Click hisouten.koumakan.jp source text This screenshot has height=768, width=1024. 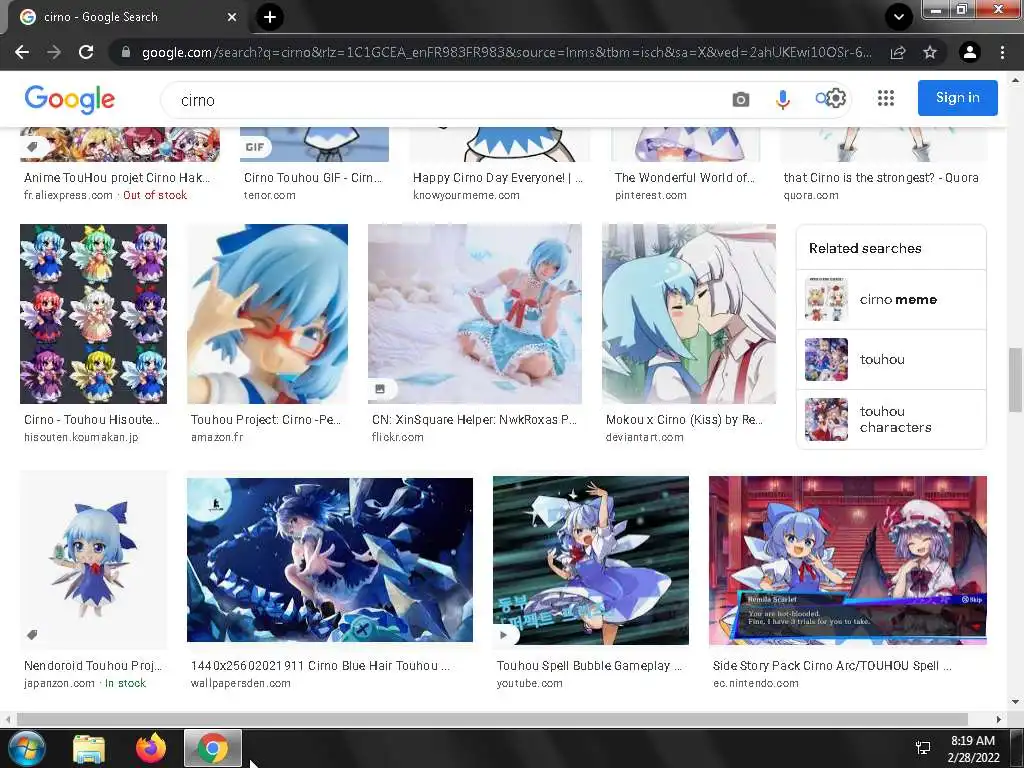point(81,438)
